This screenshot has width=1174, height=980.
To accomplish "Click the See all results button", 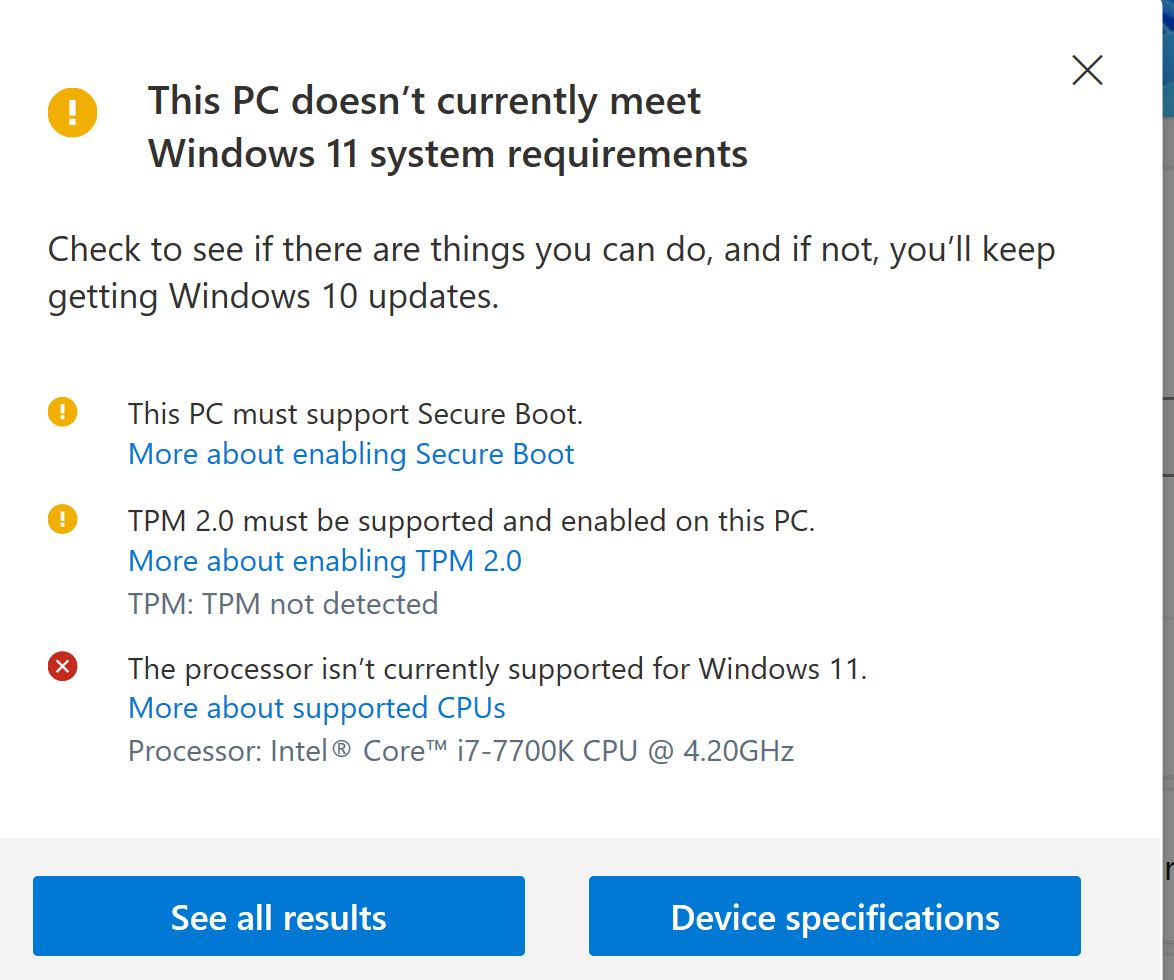I will 279,916.
